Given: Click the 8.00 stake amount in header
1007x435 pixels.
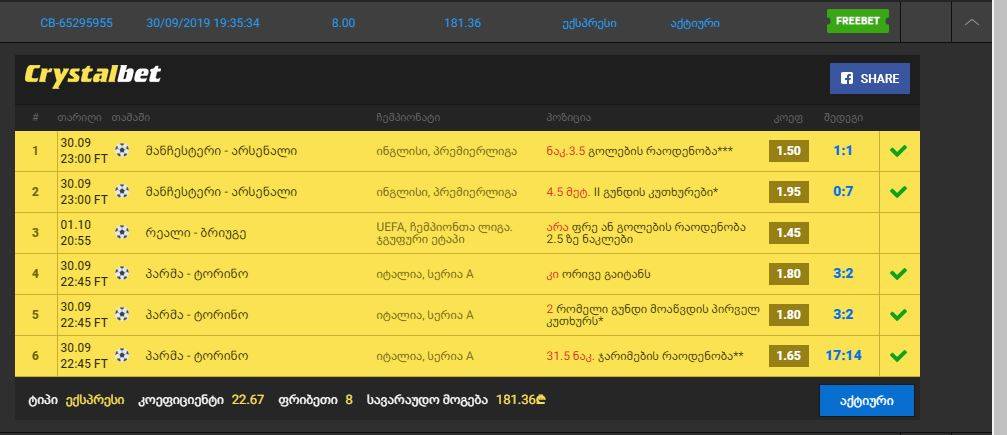Looking at the screenshot, I should (x=343, y=23).
